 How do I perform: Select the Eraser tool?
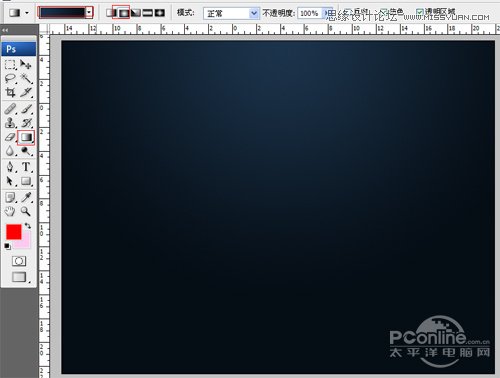10,137
